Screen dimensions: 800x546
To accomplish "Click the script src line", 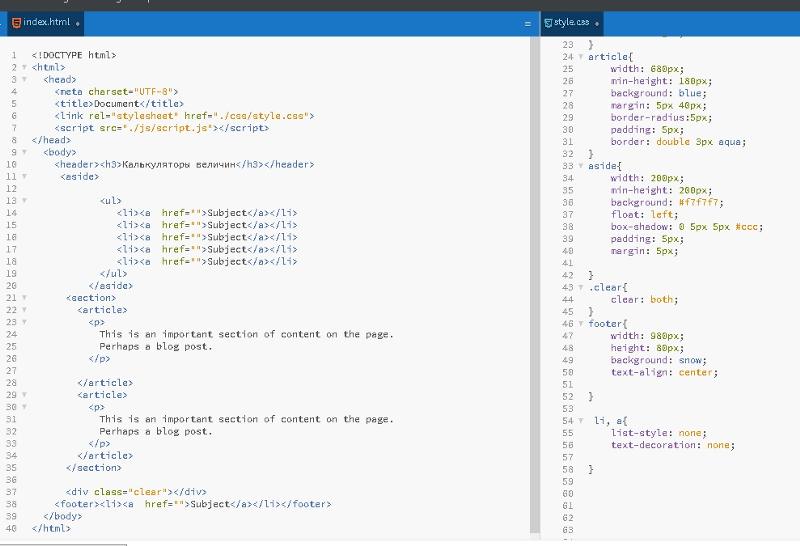I will tap(161, 128).
